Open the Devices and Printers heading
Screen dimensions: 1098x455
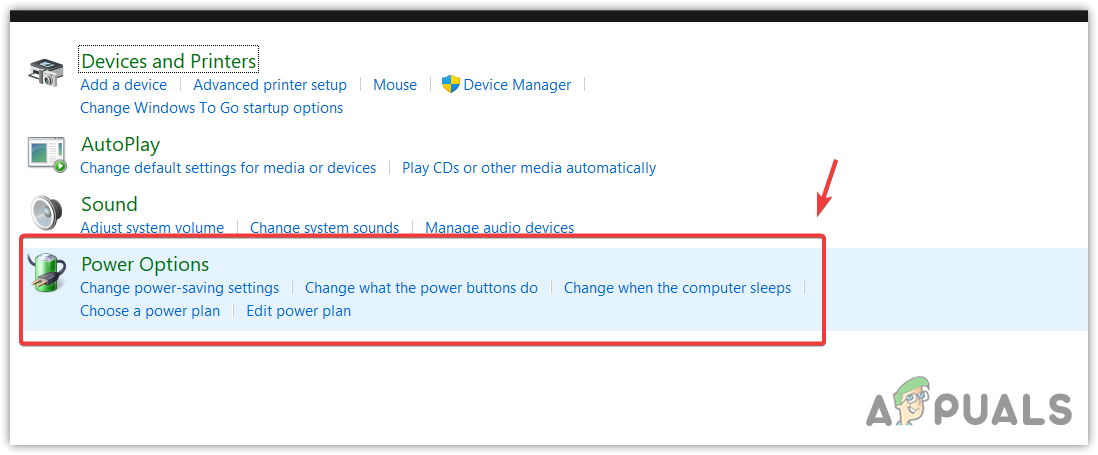168,61
